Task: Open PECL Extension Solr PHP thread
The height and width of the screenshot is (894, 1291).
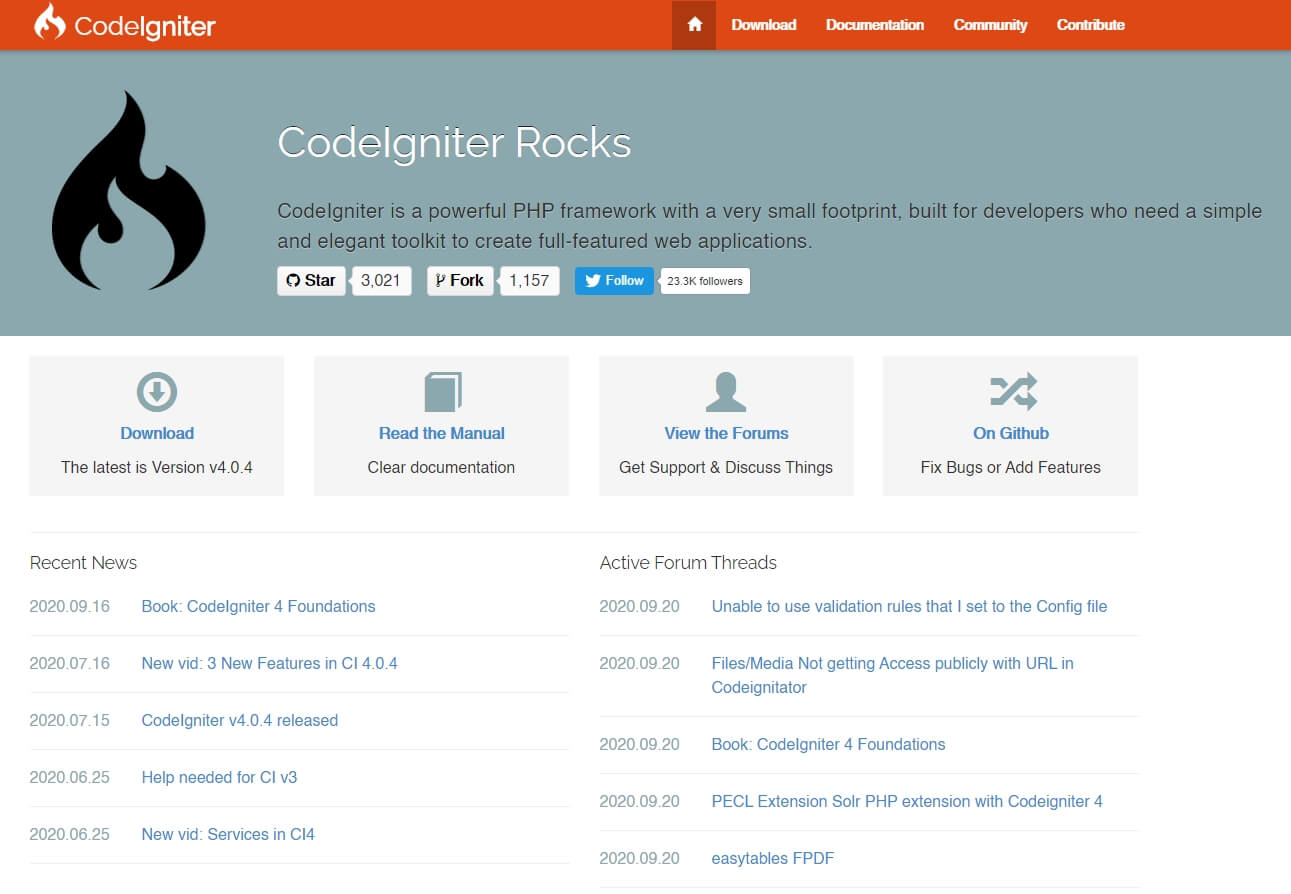Action: coord(907,801)
